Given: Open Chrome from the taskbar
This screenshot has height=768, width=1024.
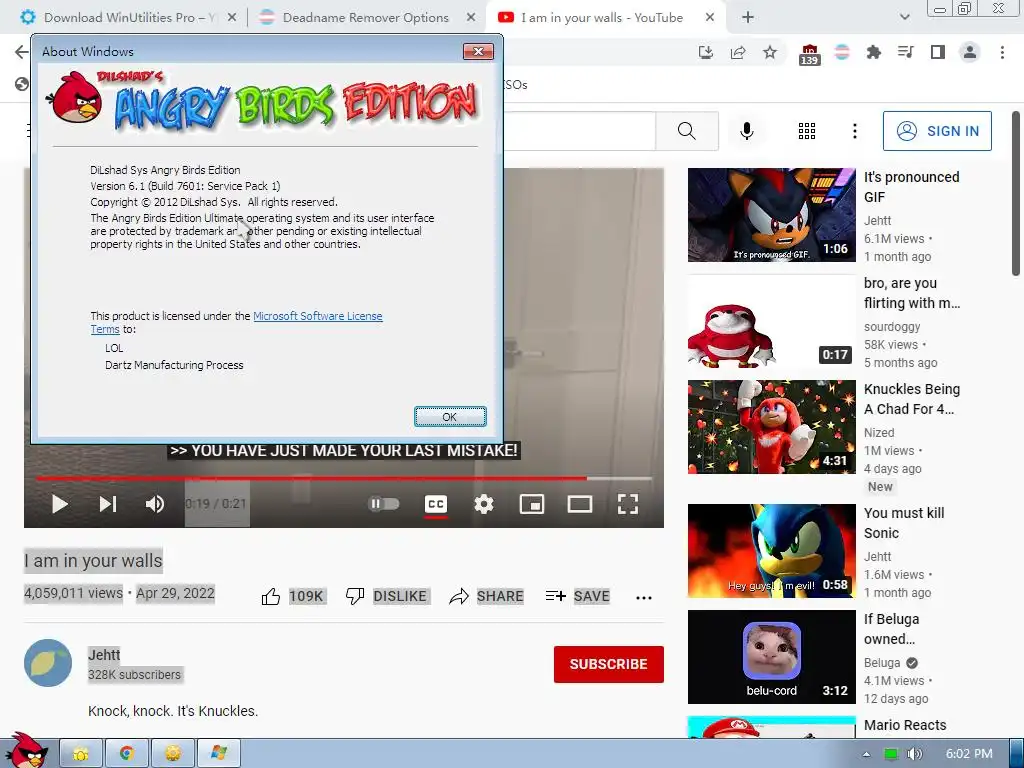Looking at the screenshot, I should (x=127, y=754).
